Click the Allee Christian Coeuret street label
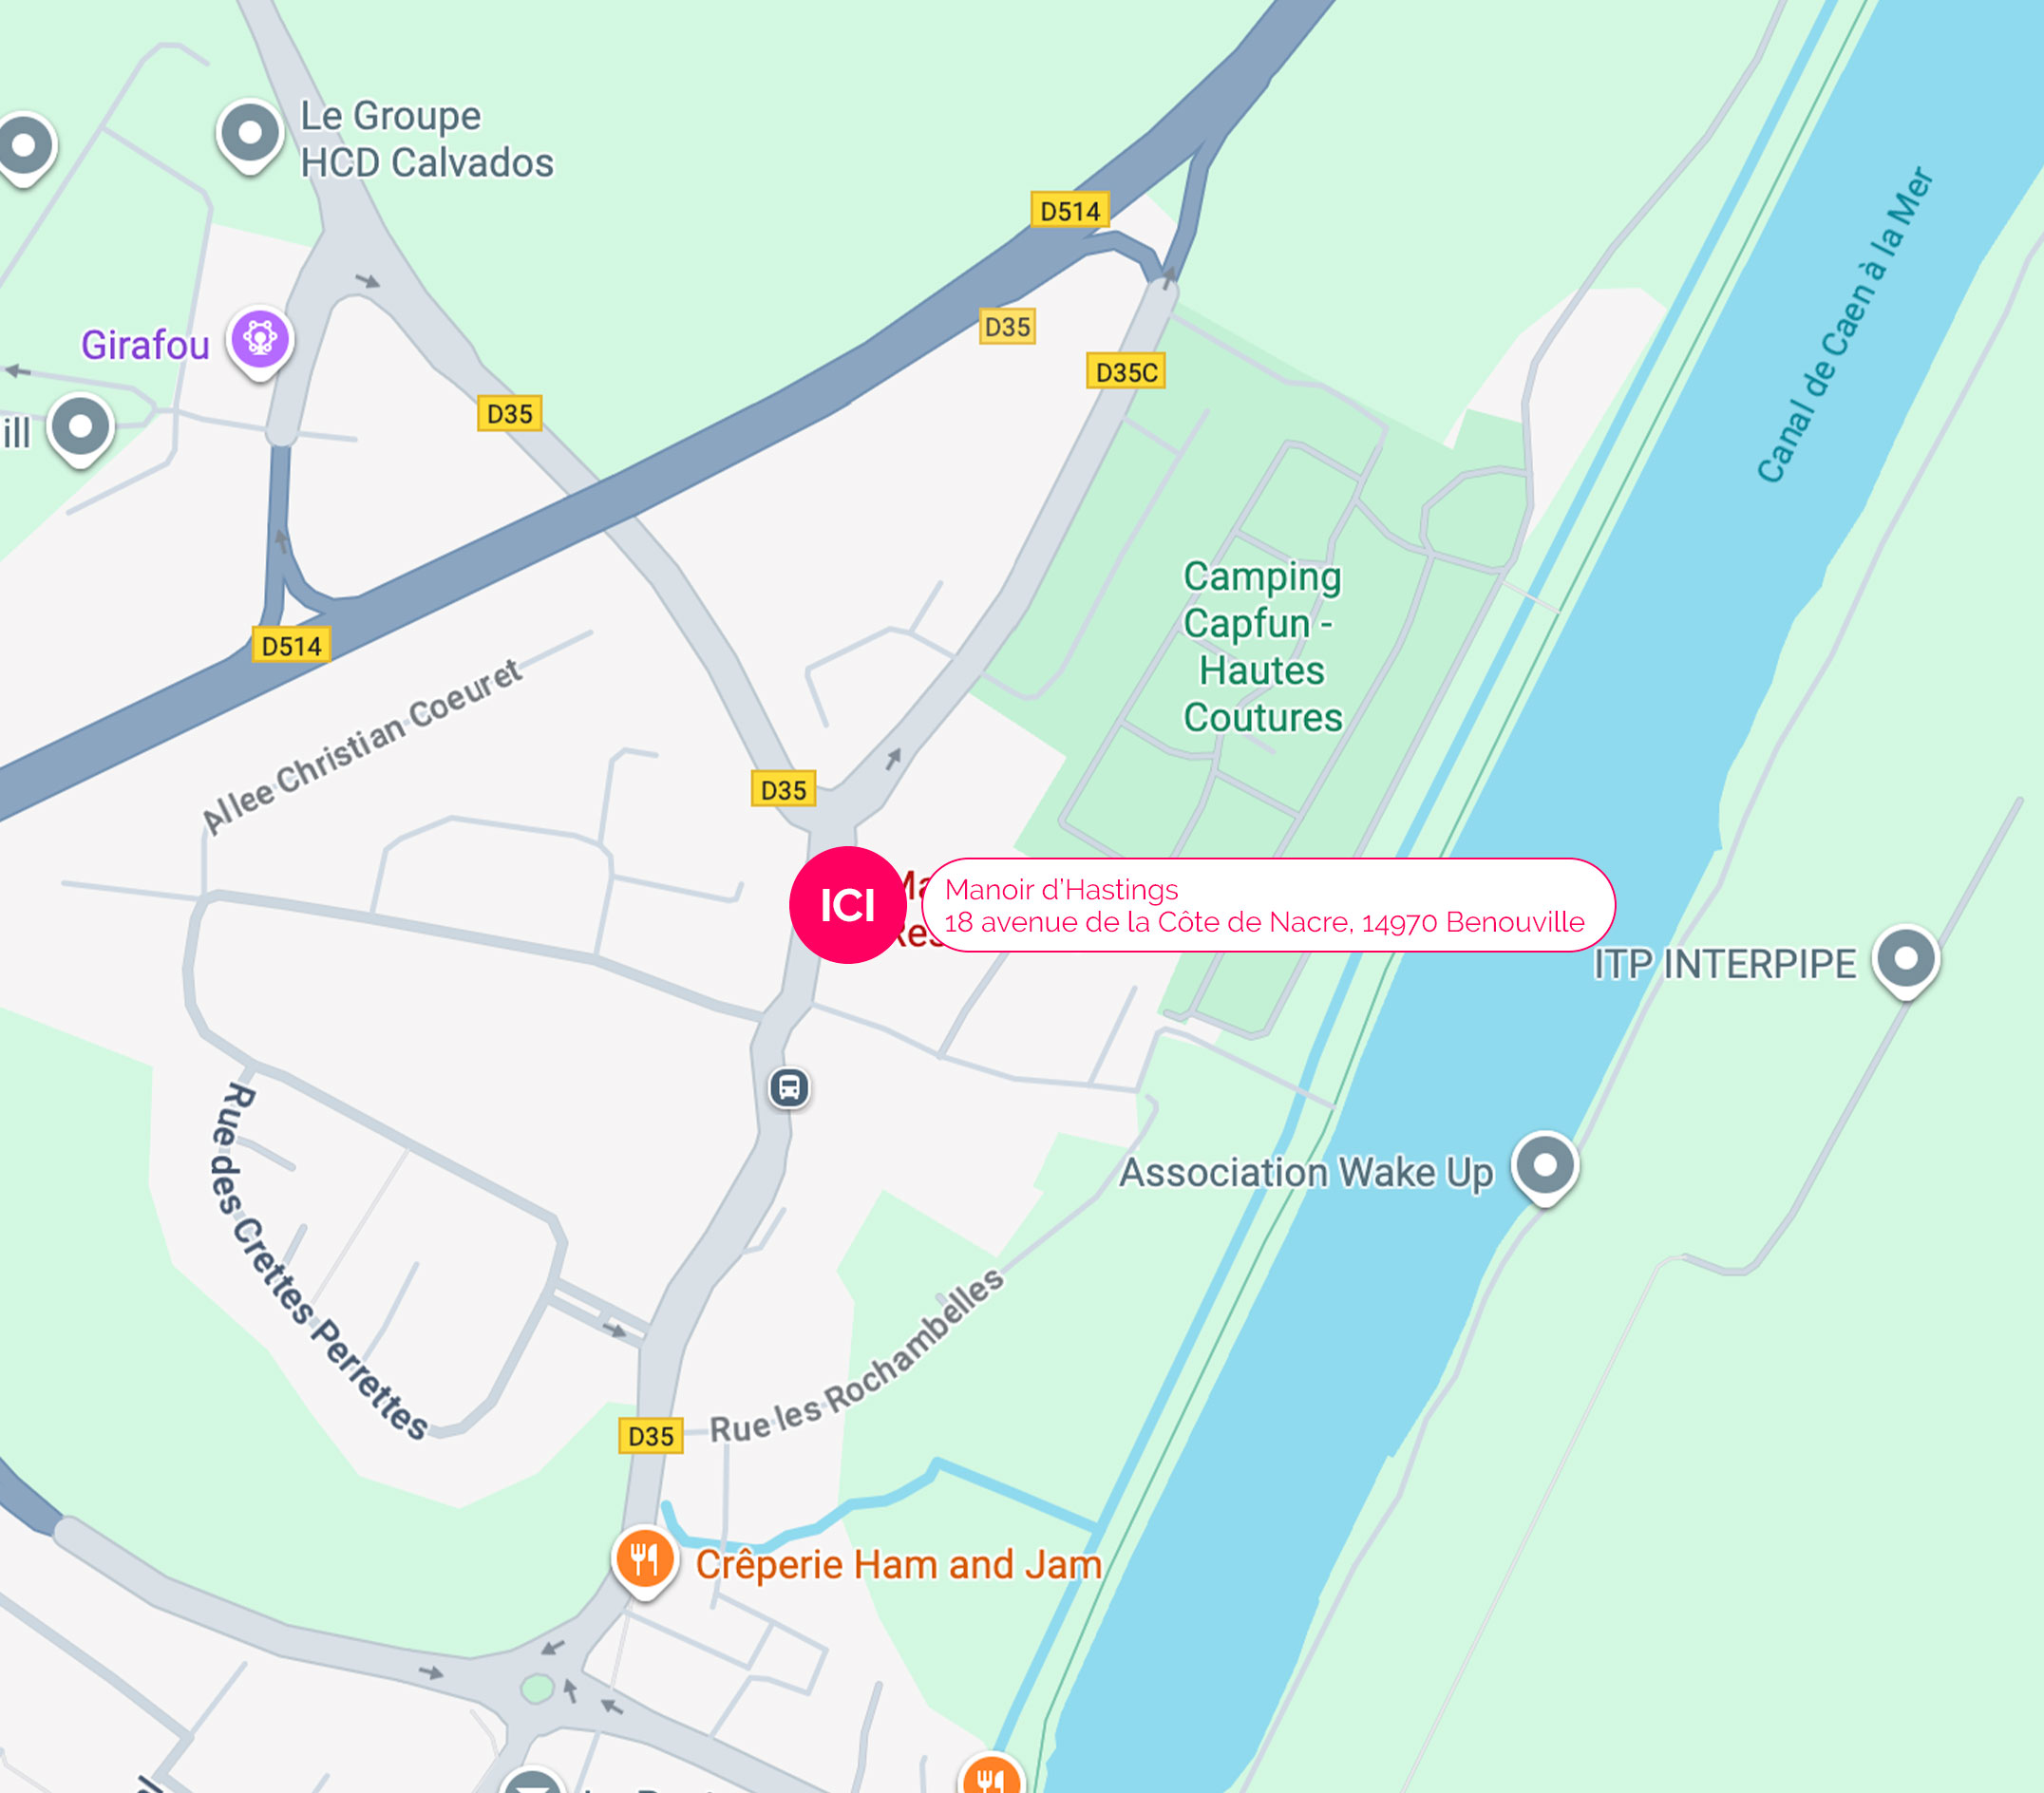2044x1793 pixels. click(x=362, y=745)
